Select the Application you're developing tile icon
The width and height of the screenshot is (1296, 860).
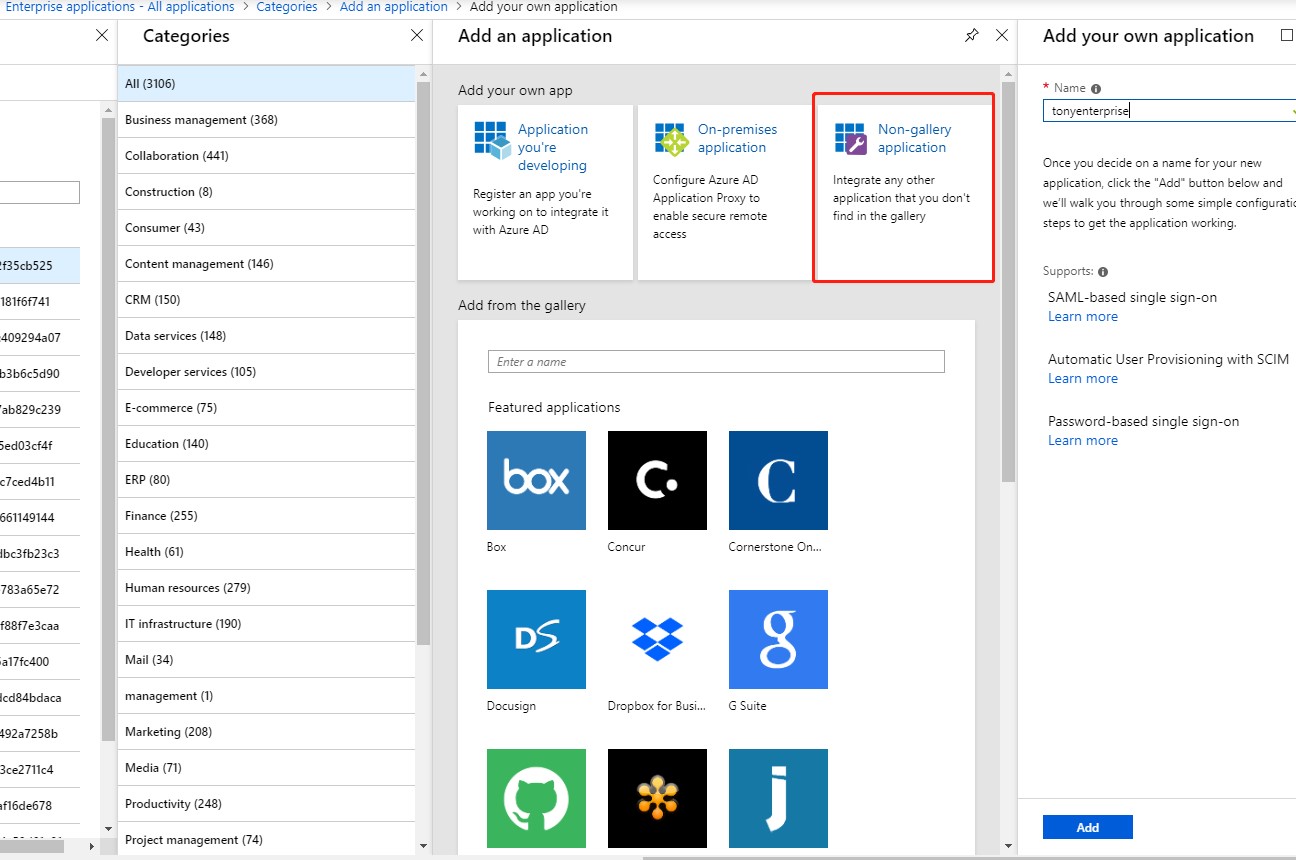[x=491, y=140]
